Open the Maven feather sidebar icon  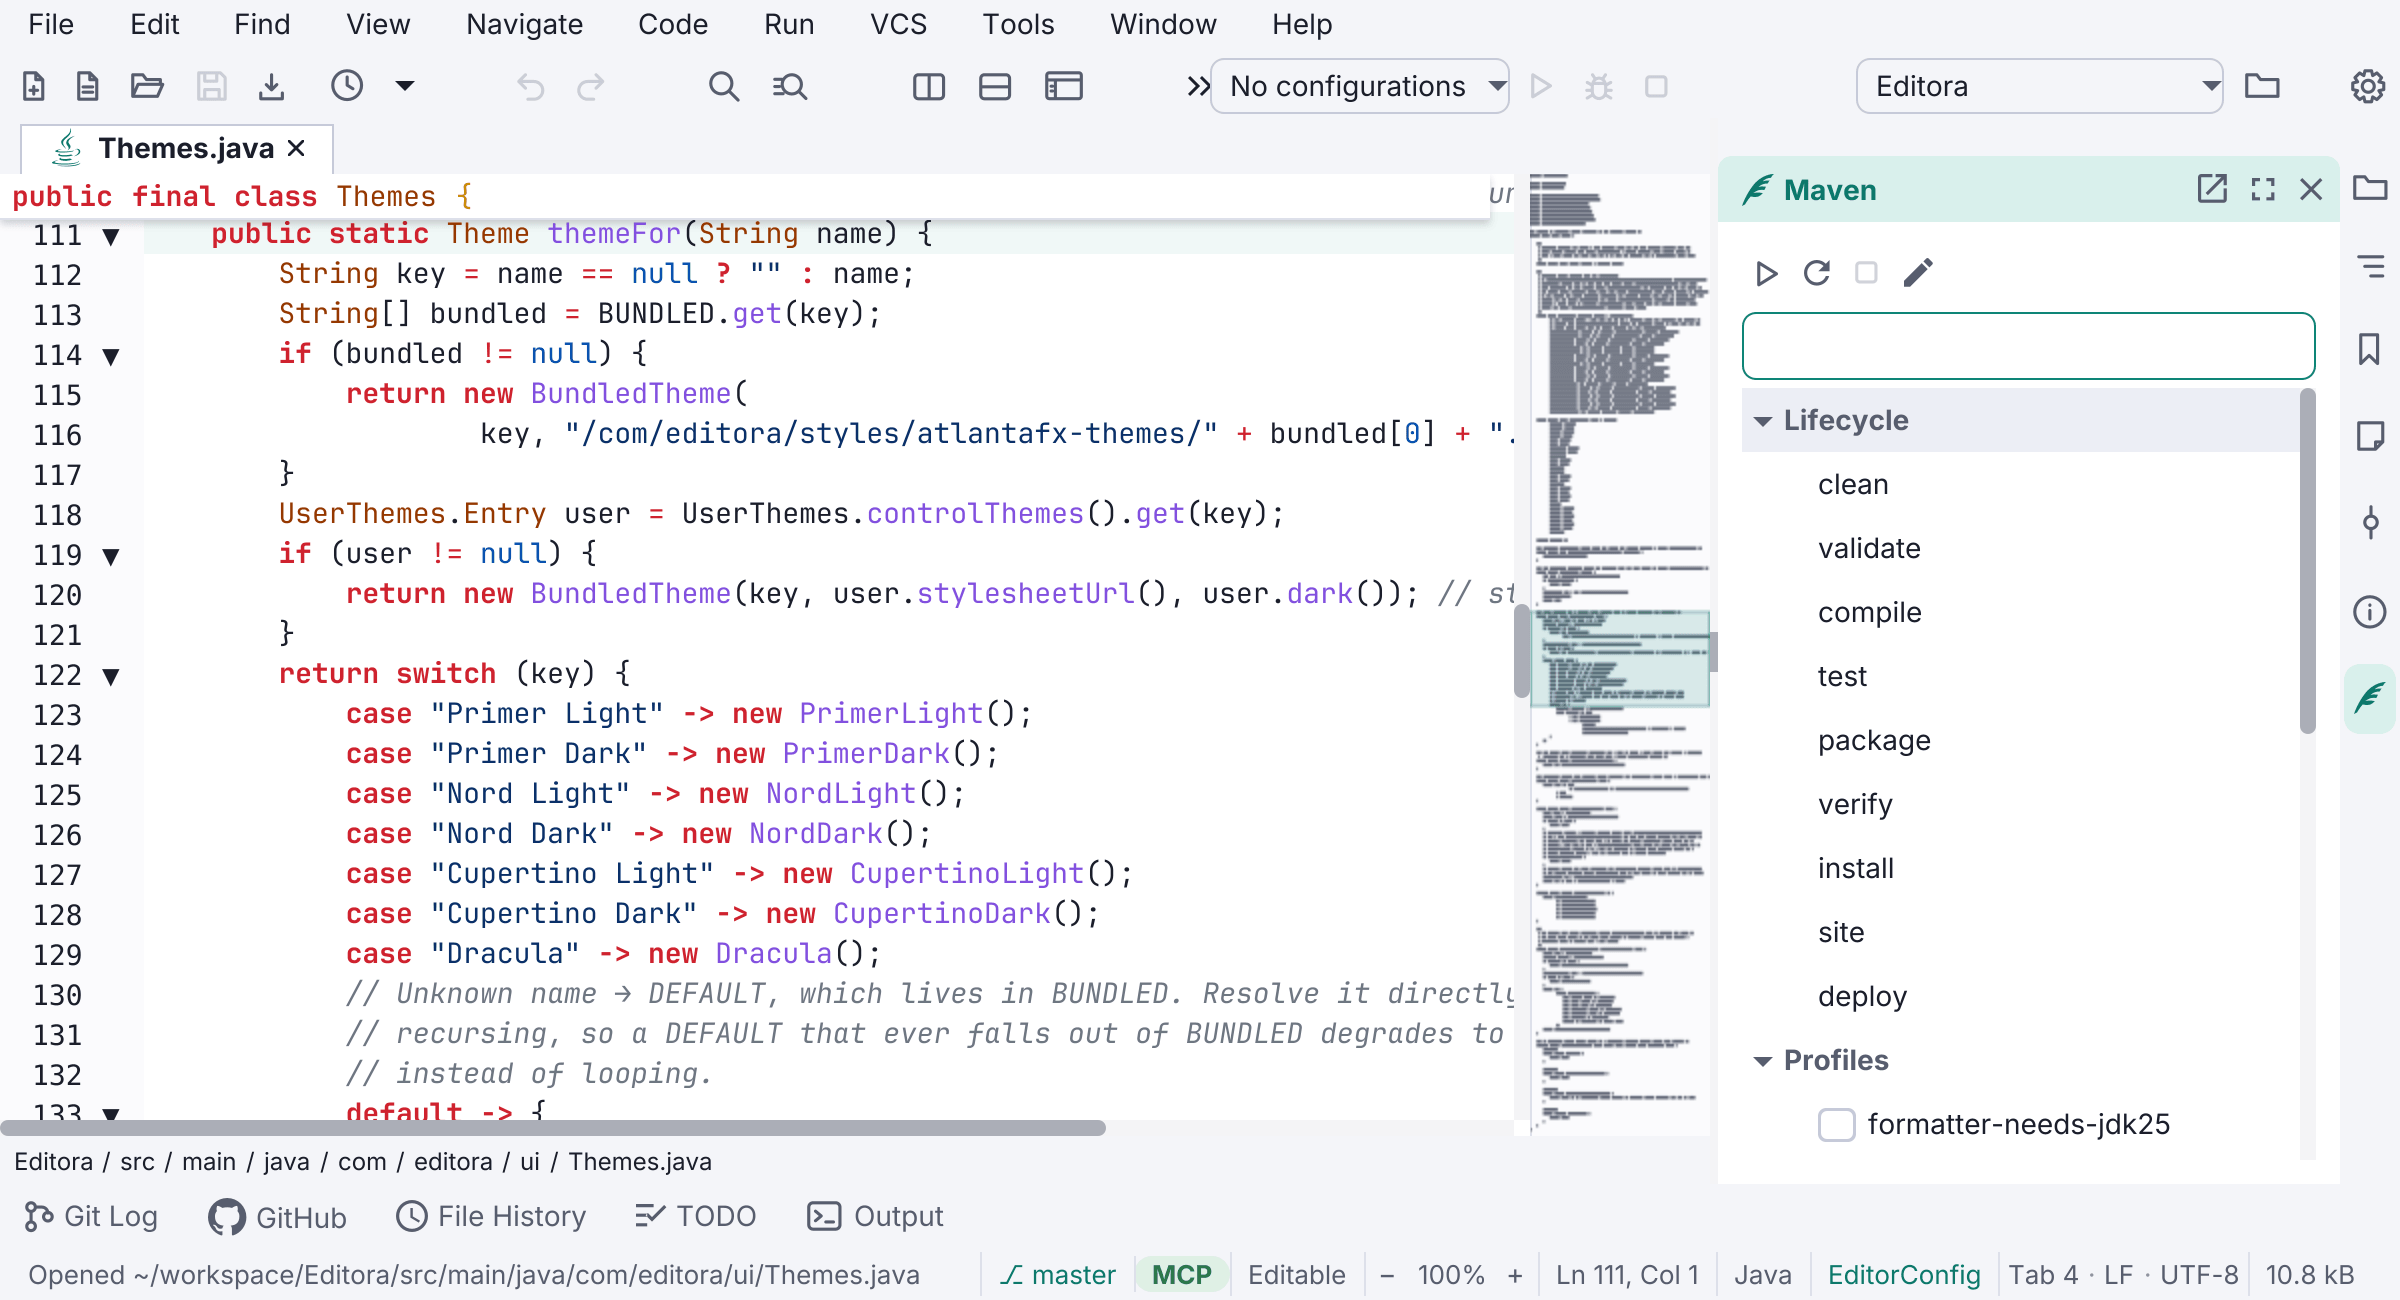point(2369,697)
